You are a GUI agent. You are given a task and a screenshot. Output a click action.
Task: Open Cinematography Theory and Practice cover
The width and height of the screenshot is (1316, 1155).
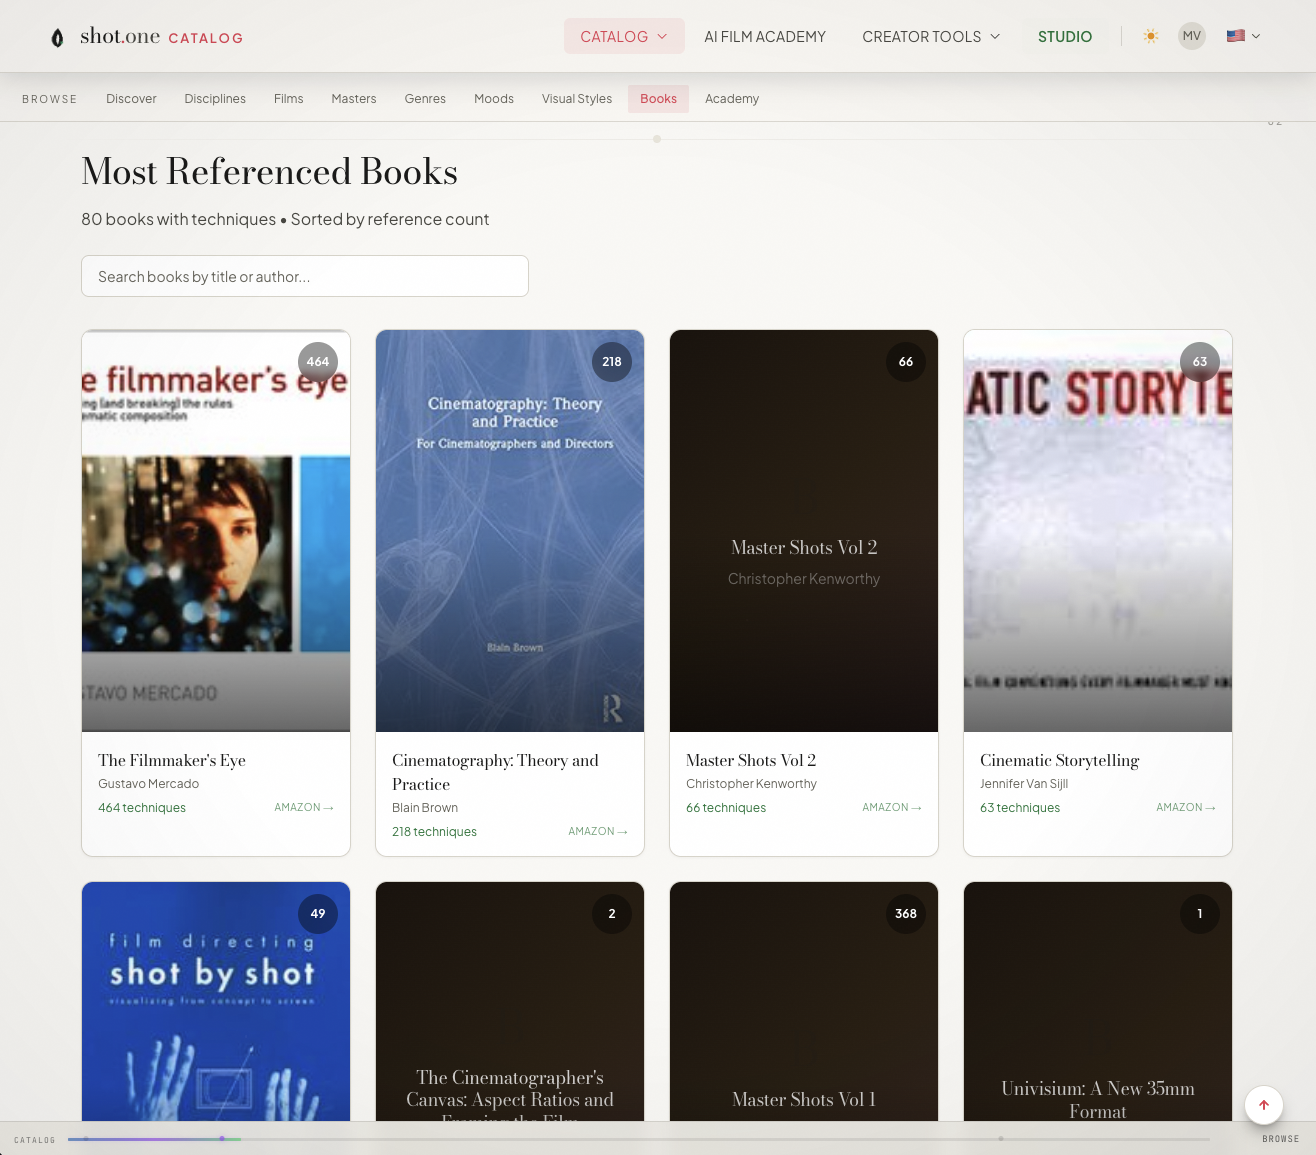click(x=510, y=531)
